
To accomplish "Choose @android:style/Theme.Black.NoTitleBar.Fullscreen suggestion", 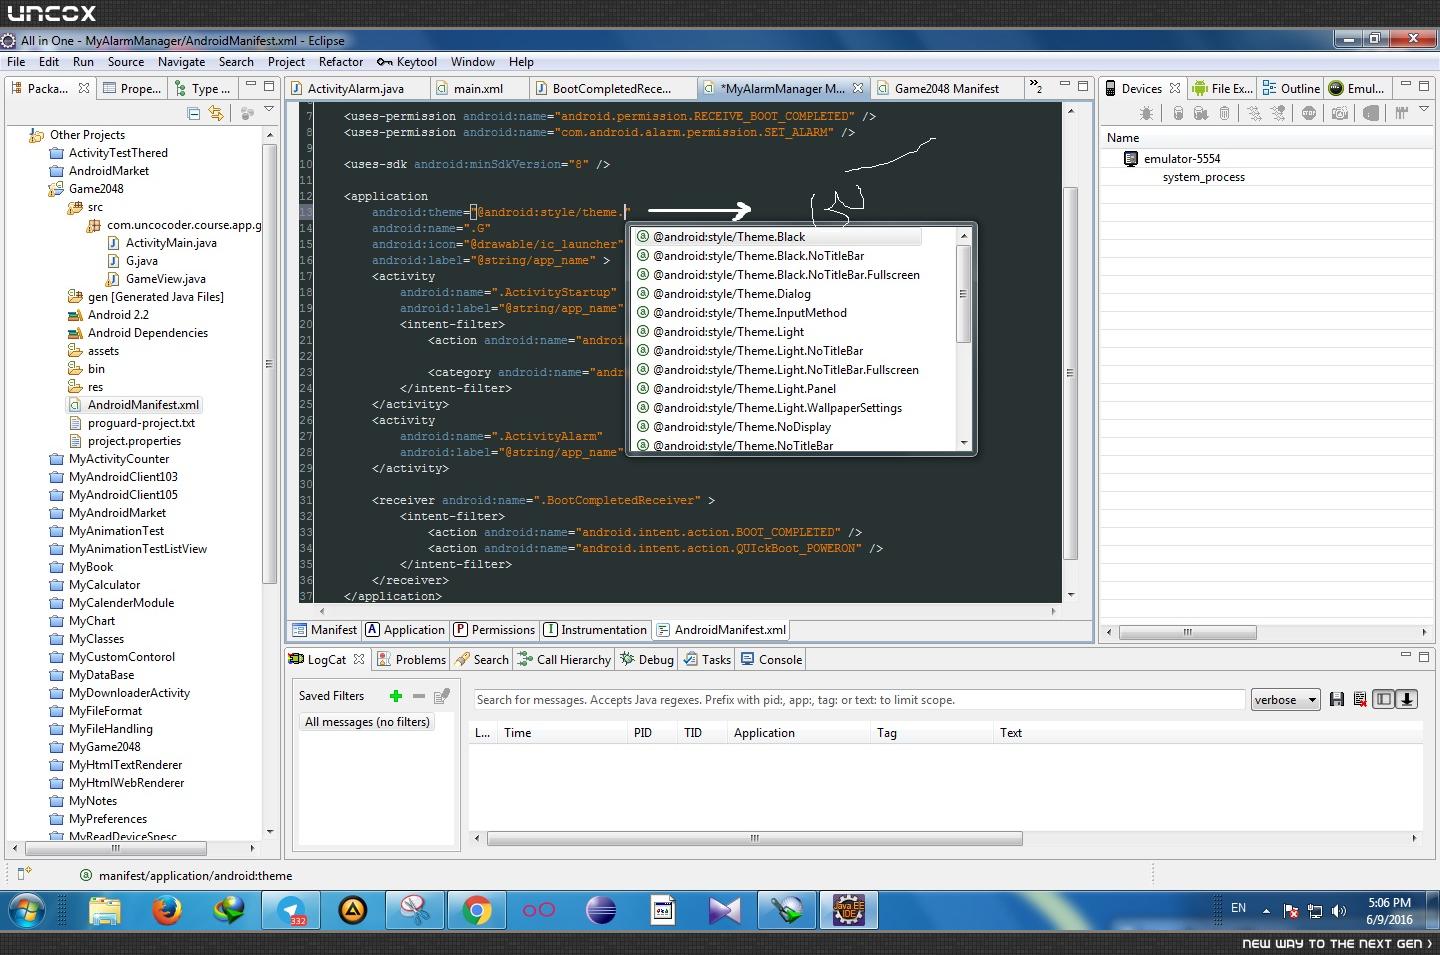I will (x=786, y=275).
